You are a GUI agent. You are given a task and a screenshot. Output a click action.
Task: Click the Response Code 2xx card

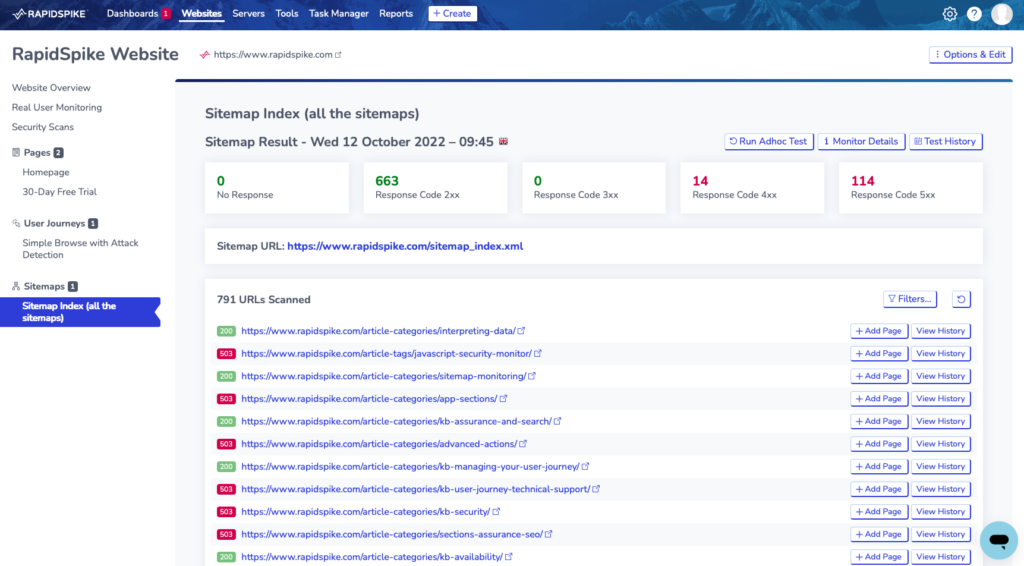(435, 187)
